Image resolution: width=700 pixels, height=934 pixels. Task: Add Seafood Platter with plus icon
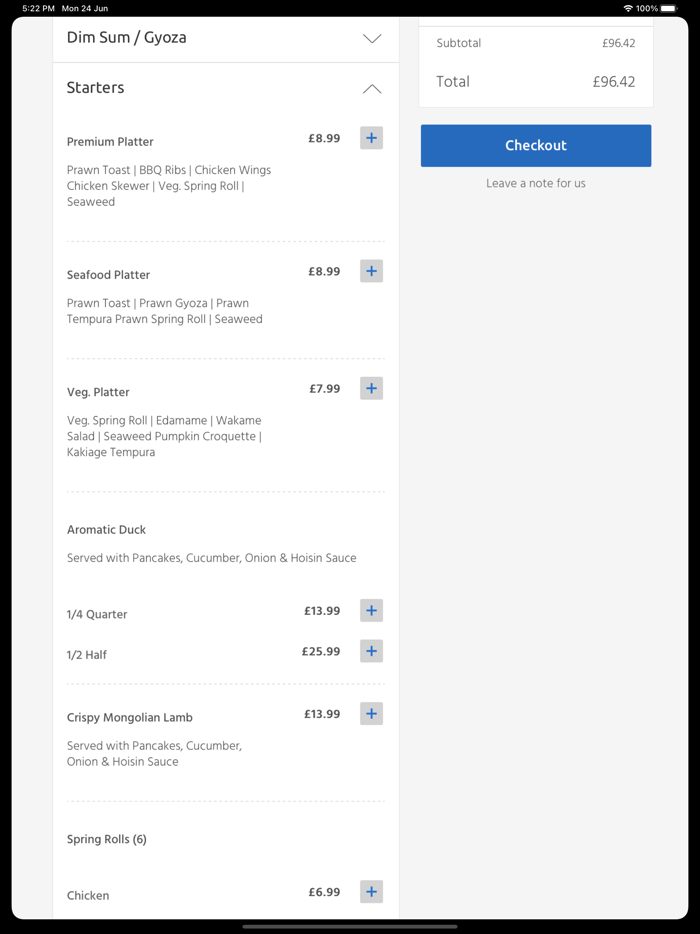pos(371,271)
